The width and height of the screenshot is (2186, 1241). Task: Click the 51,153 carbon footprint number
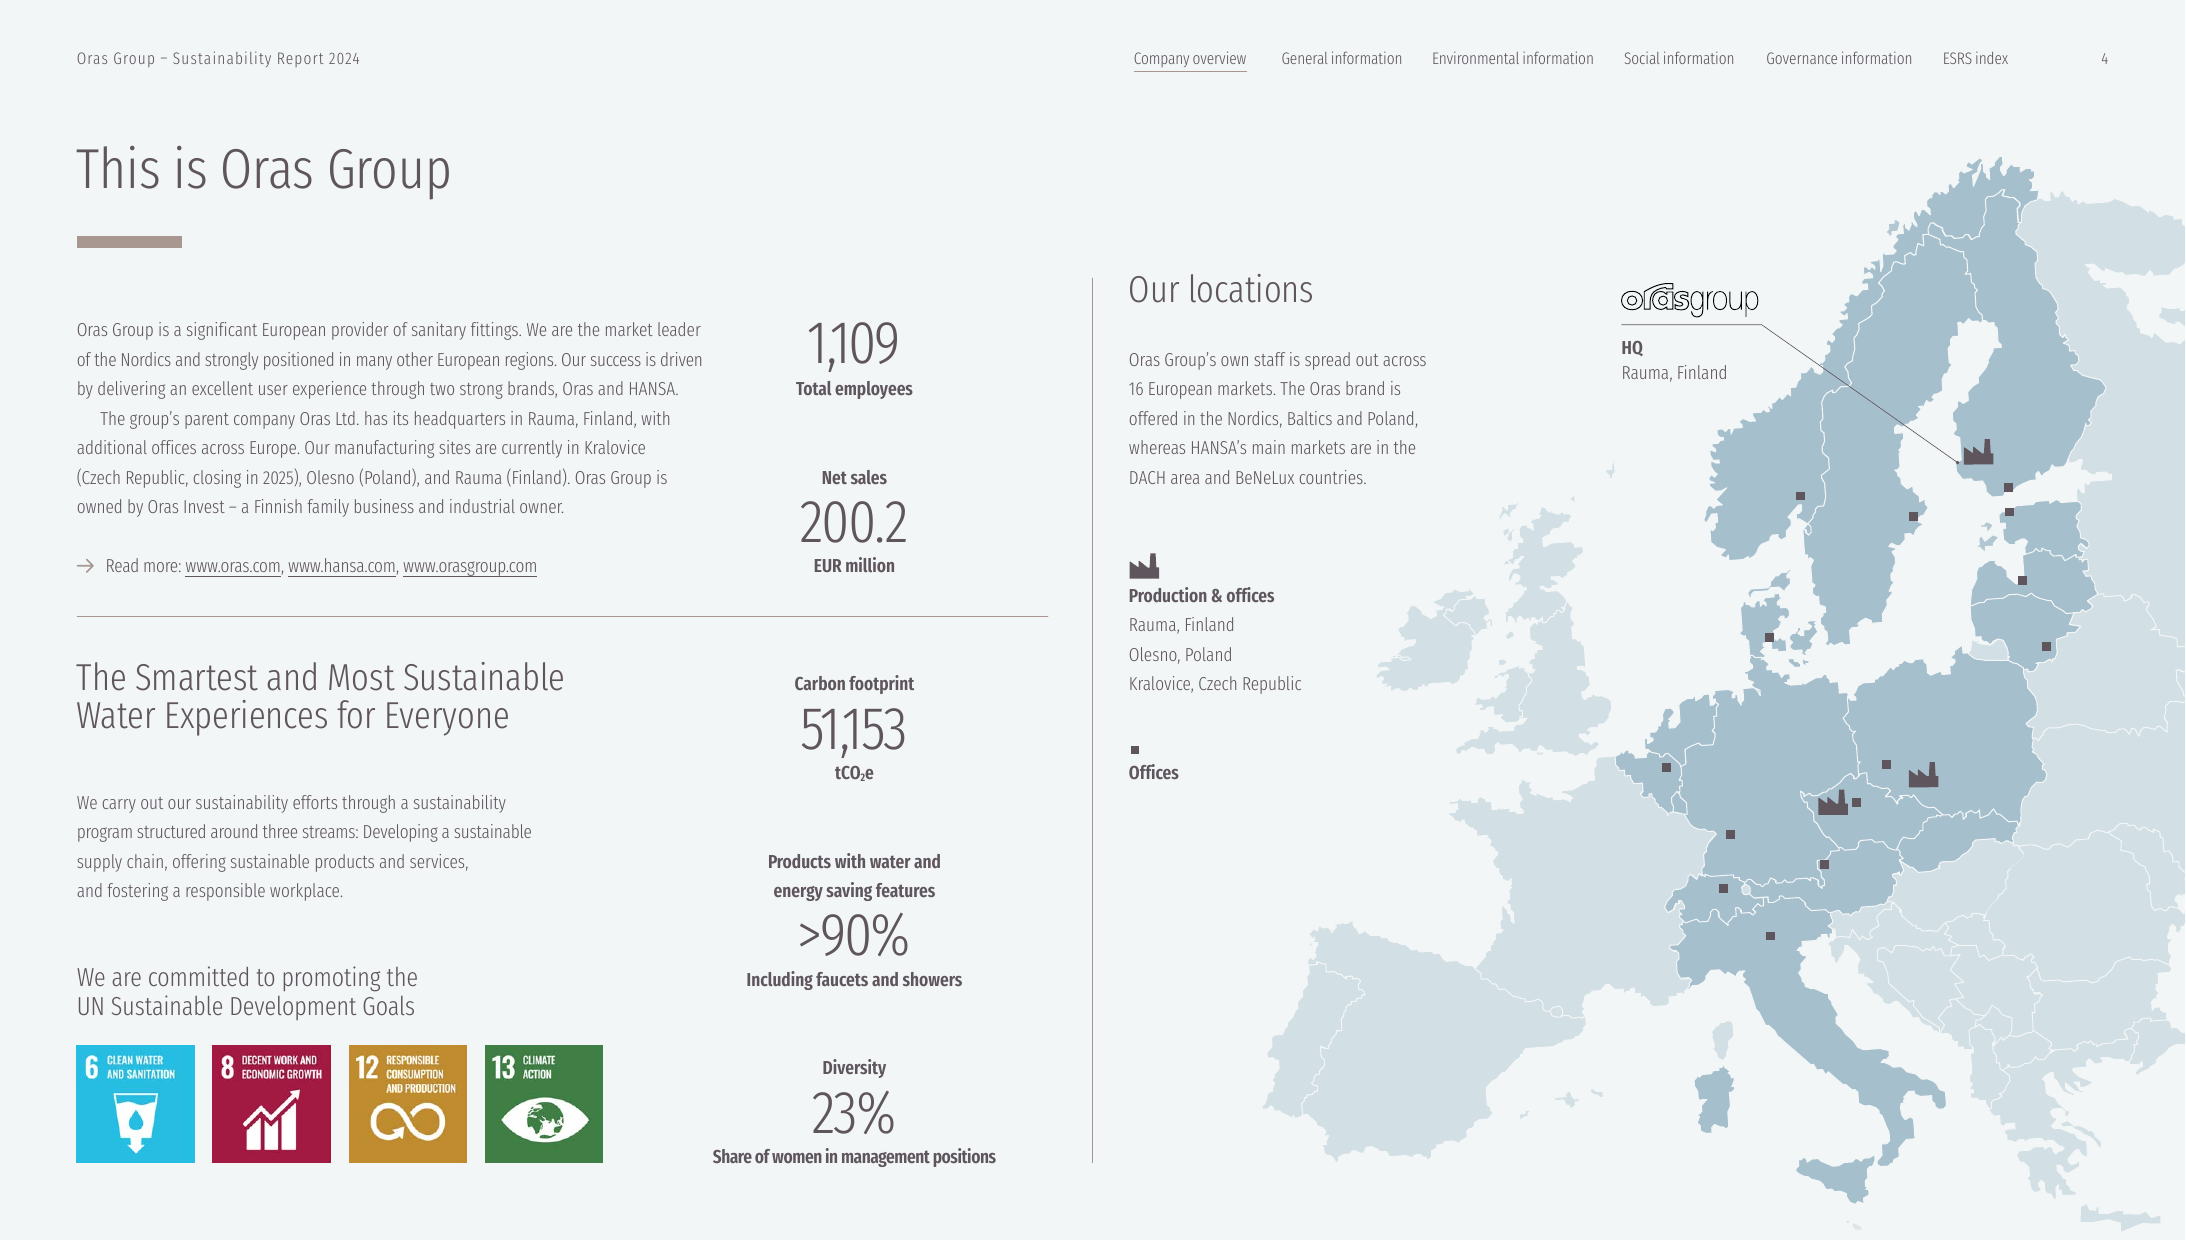coord(853,730)
